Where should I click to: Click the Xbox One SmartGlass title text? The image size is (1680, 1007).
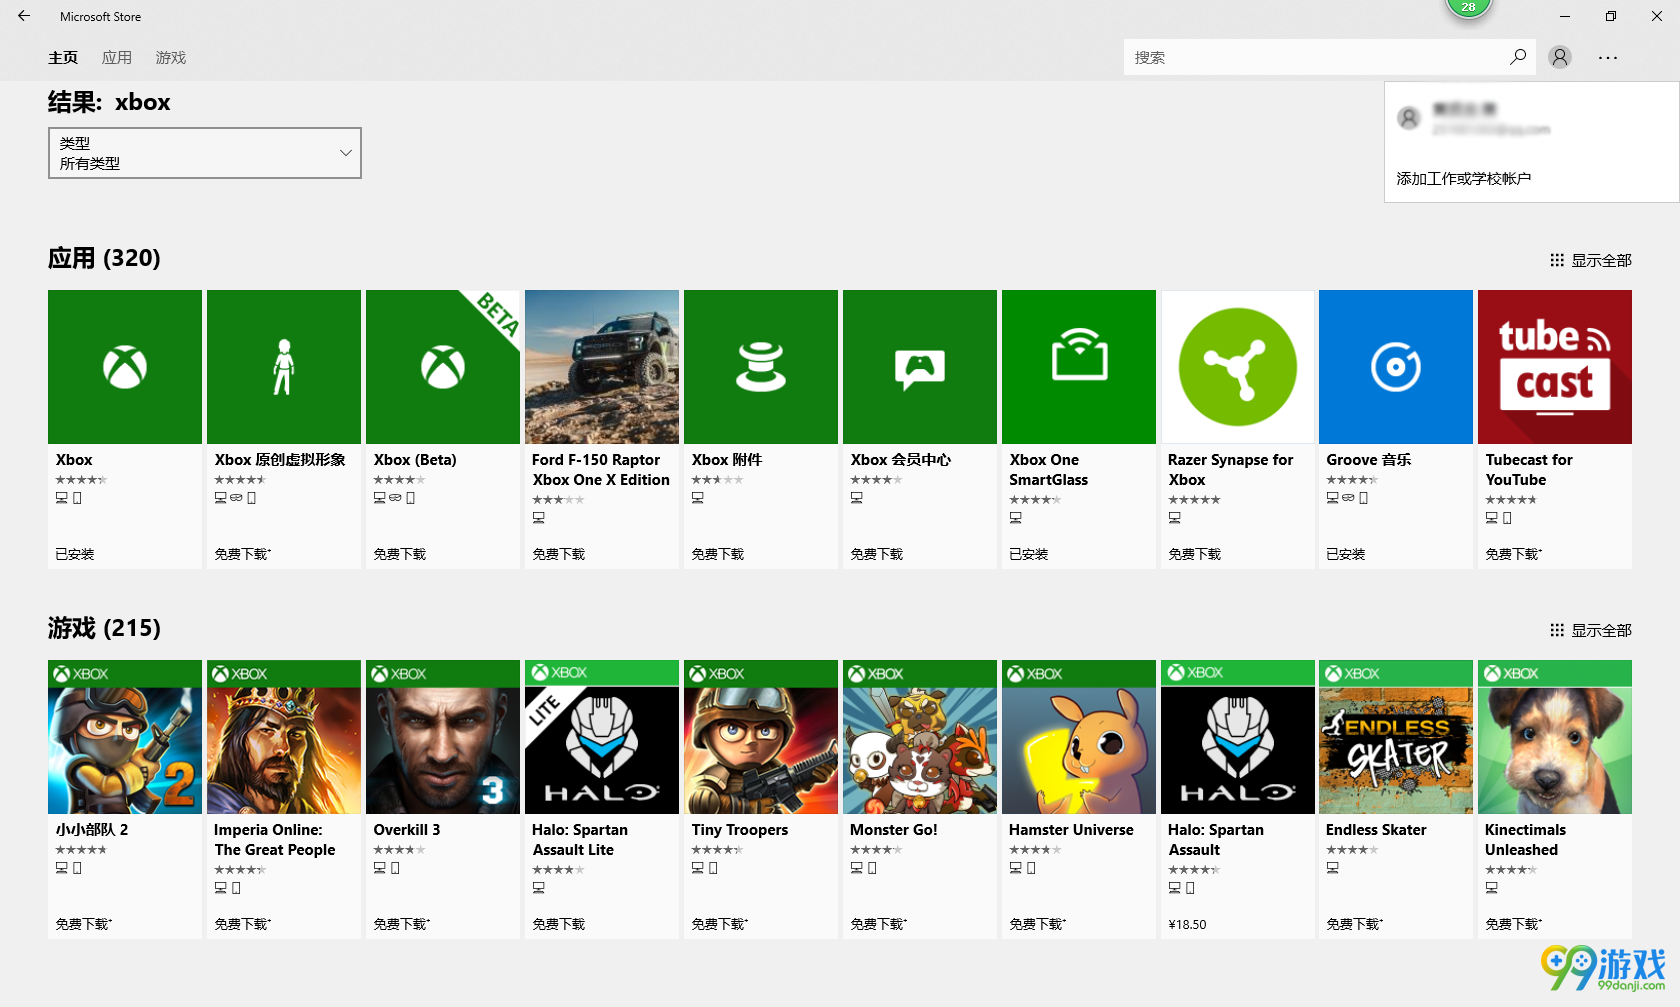tap(1049, 470)
